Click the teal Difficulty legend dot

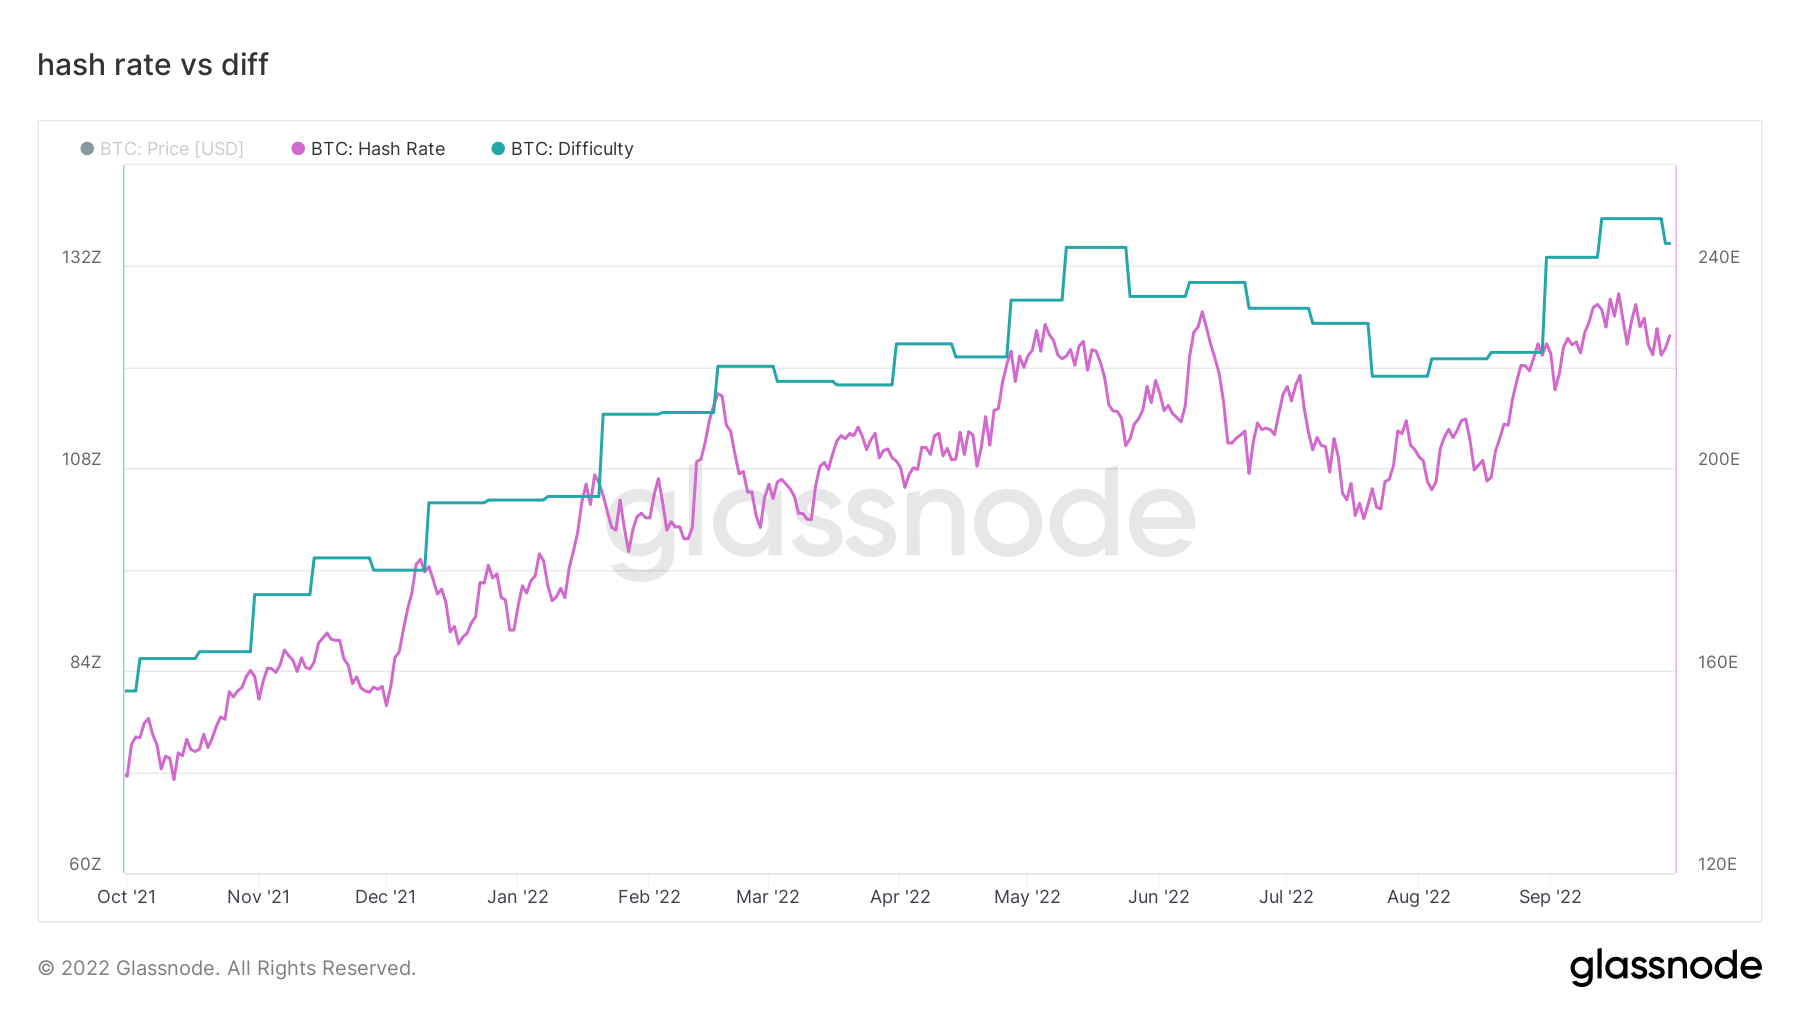498,149
